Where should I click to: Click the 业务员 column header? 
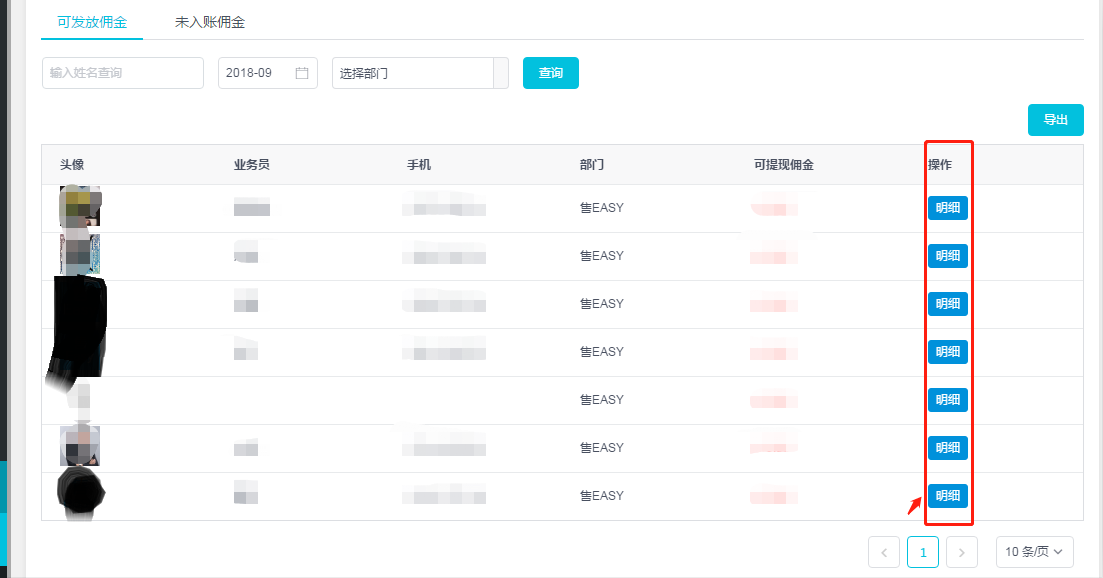pos(252,165)
